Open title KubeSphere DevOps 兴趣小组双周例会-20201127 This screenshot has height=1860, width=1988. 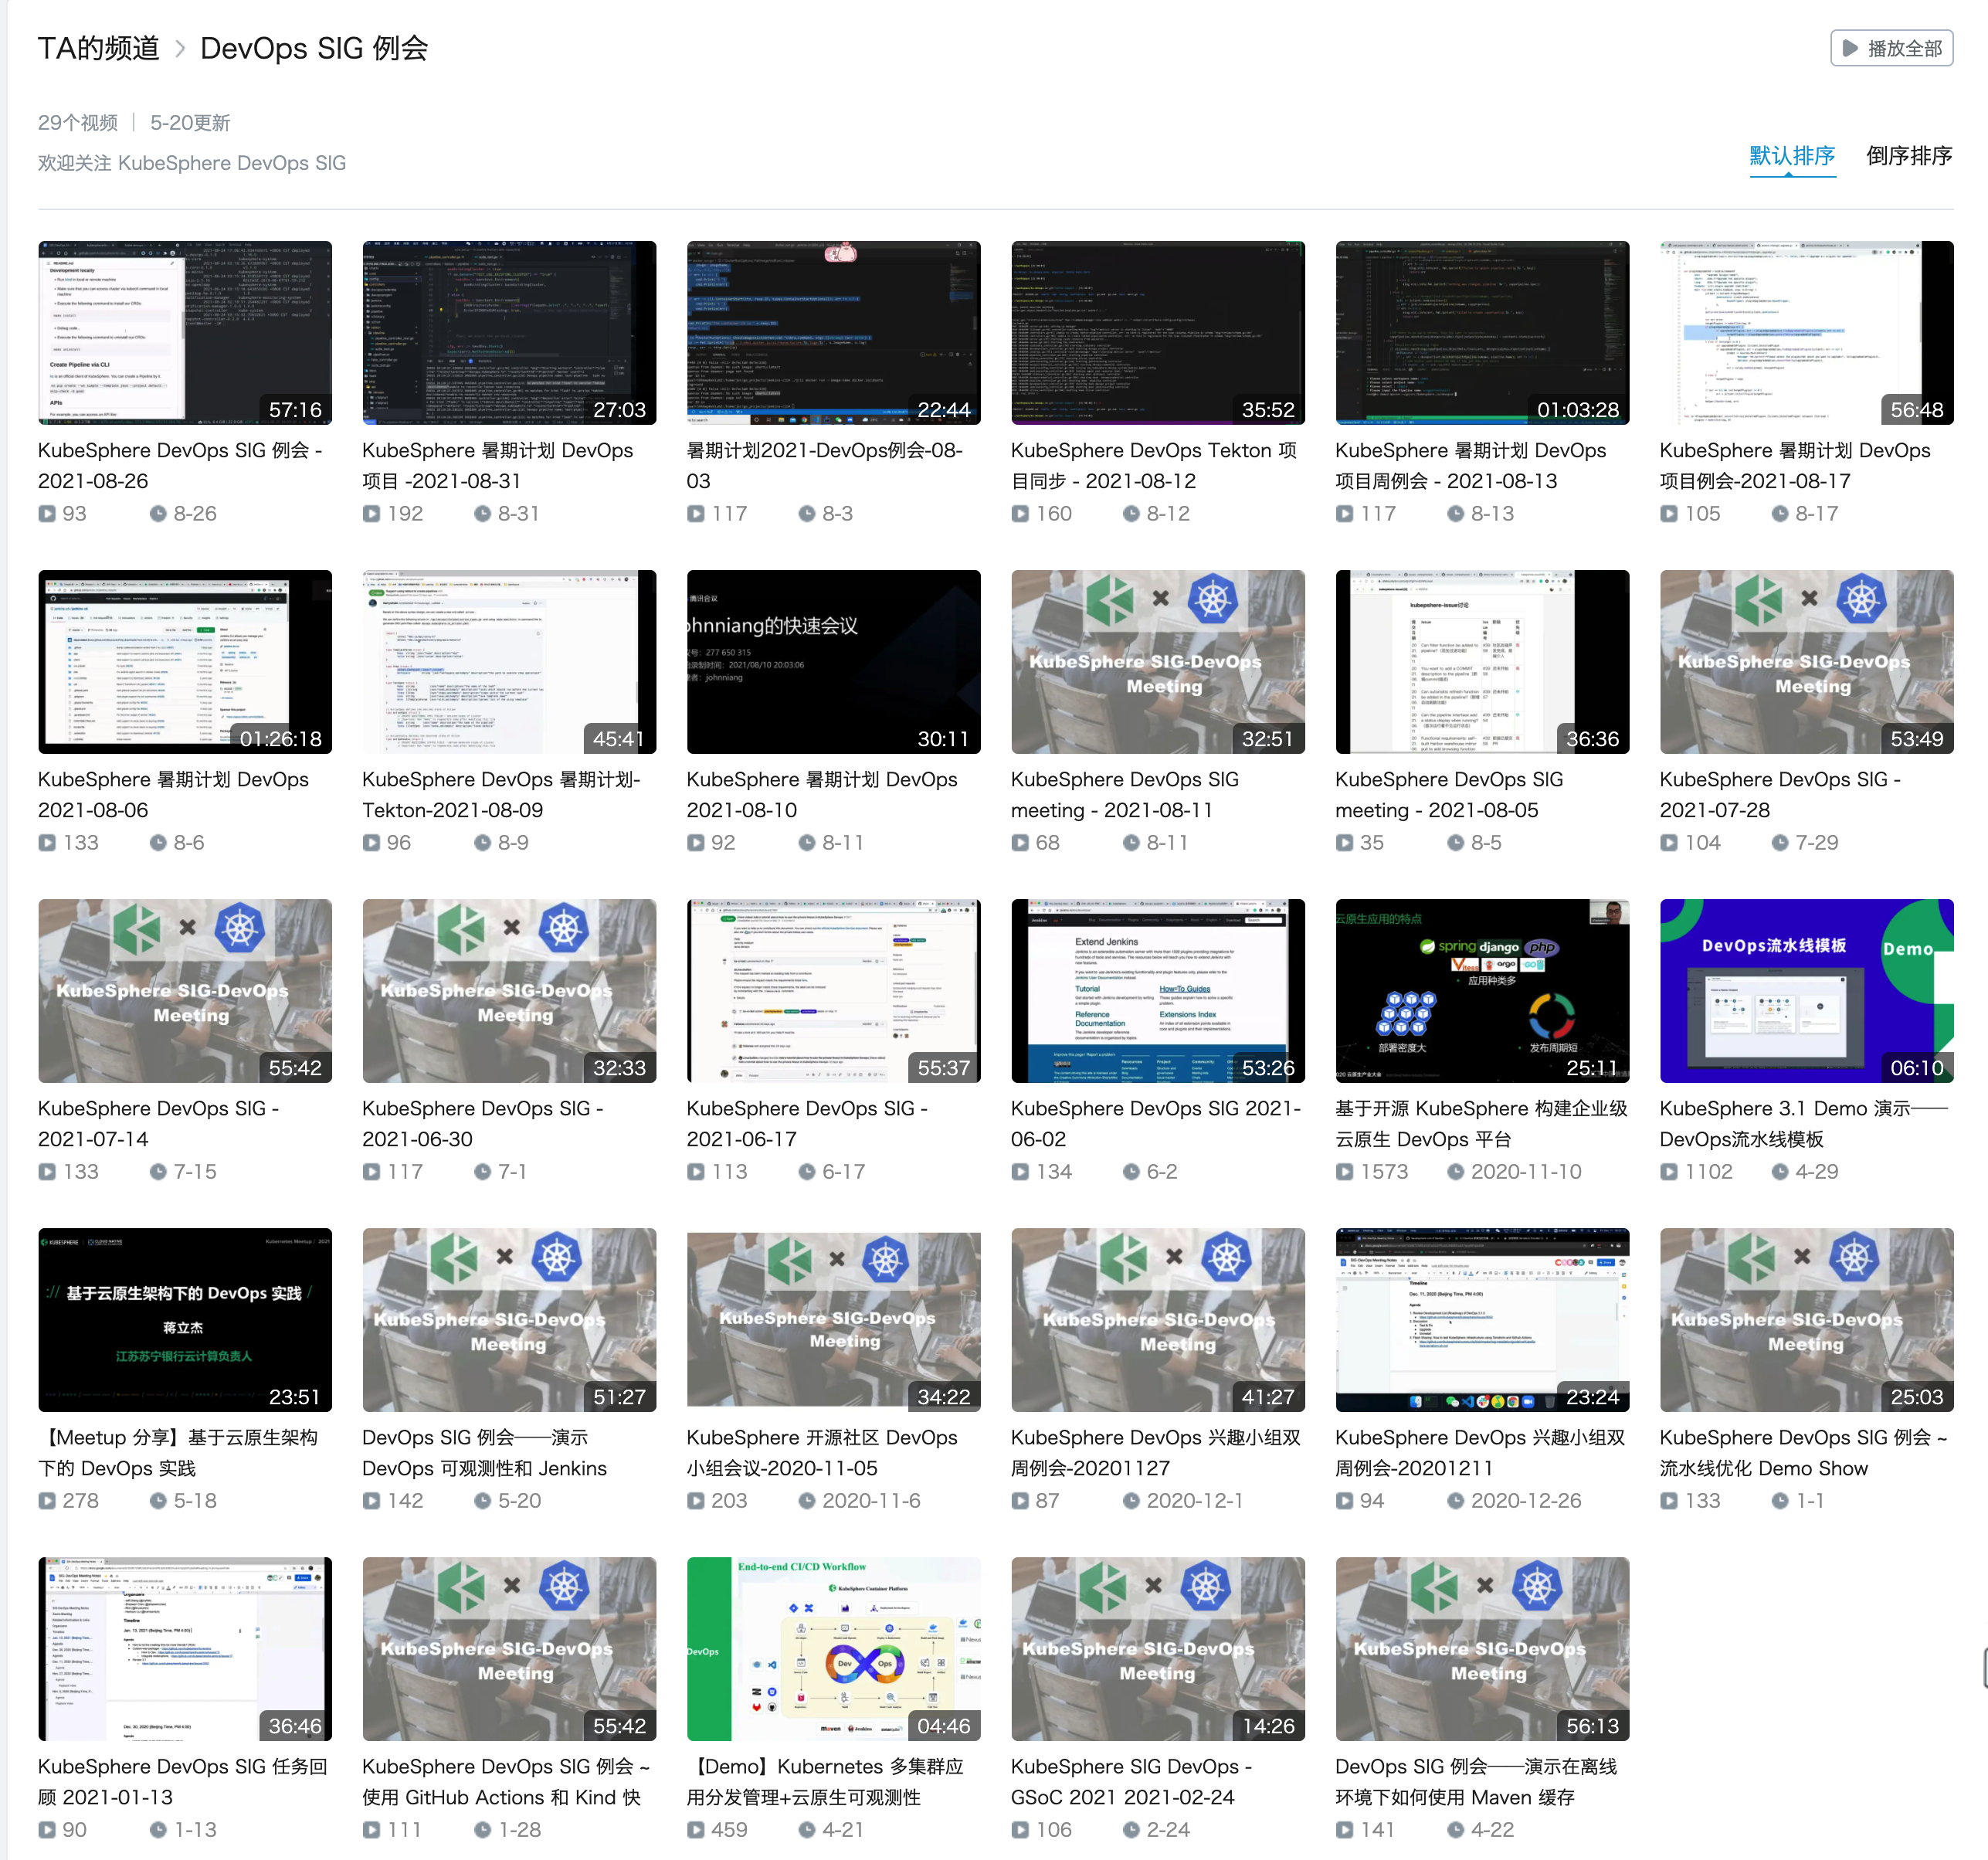pyautogui.click(x=1155, y=1452)
